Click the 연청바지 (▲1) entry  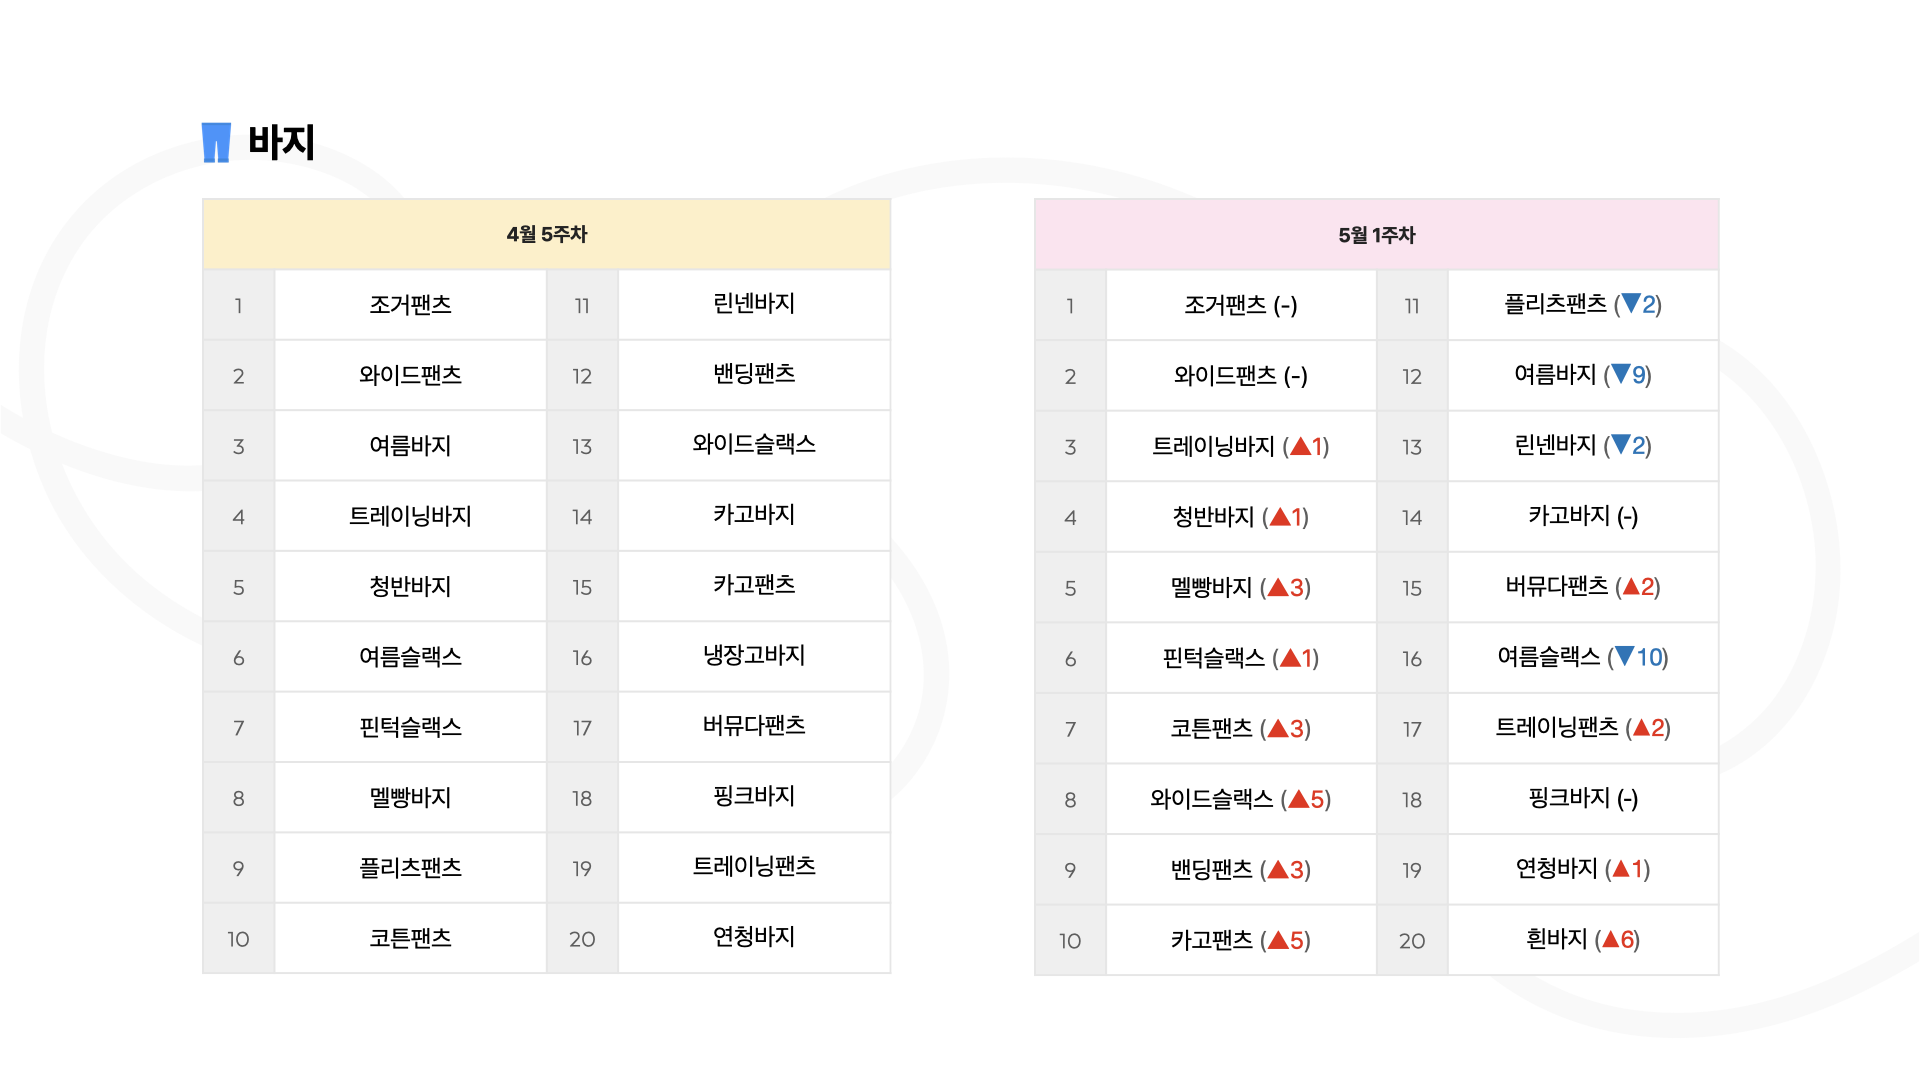pos(1583,869)
